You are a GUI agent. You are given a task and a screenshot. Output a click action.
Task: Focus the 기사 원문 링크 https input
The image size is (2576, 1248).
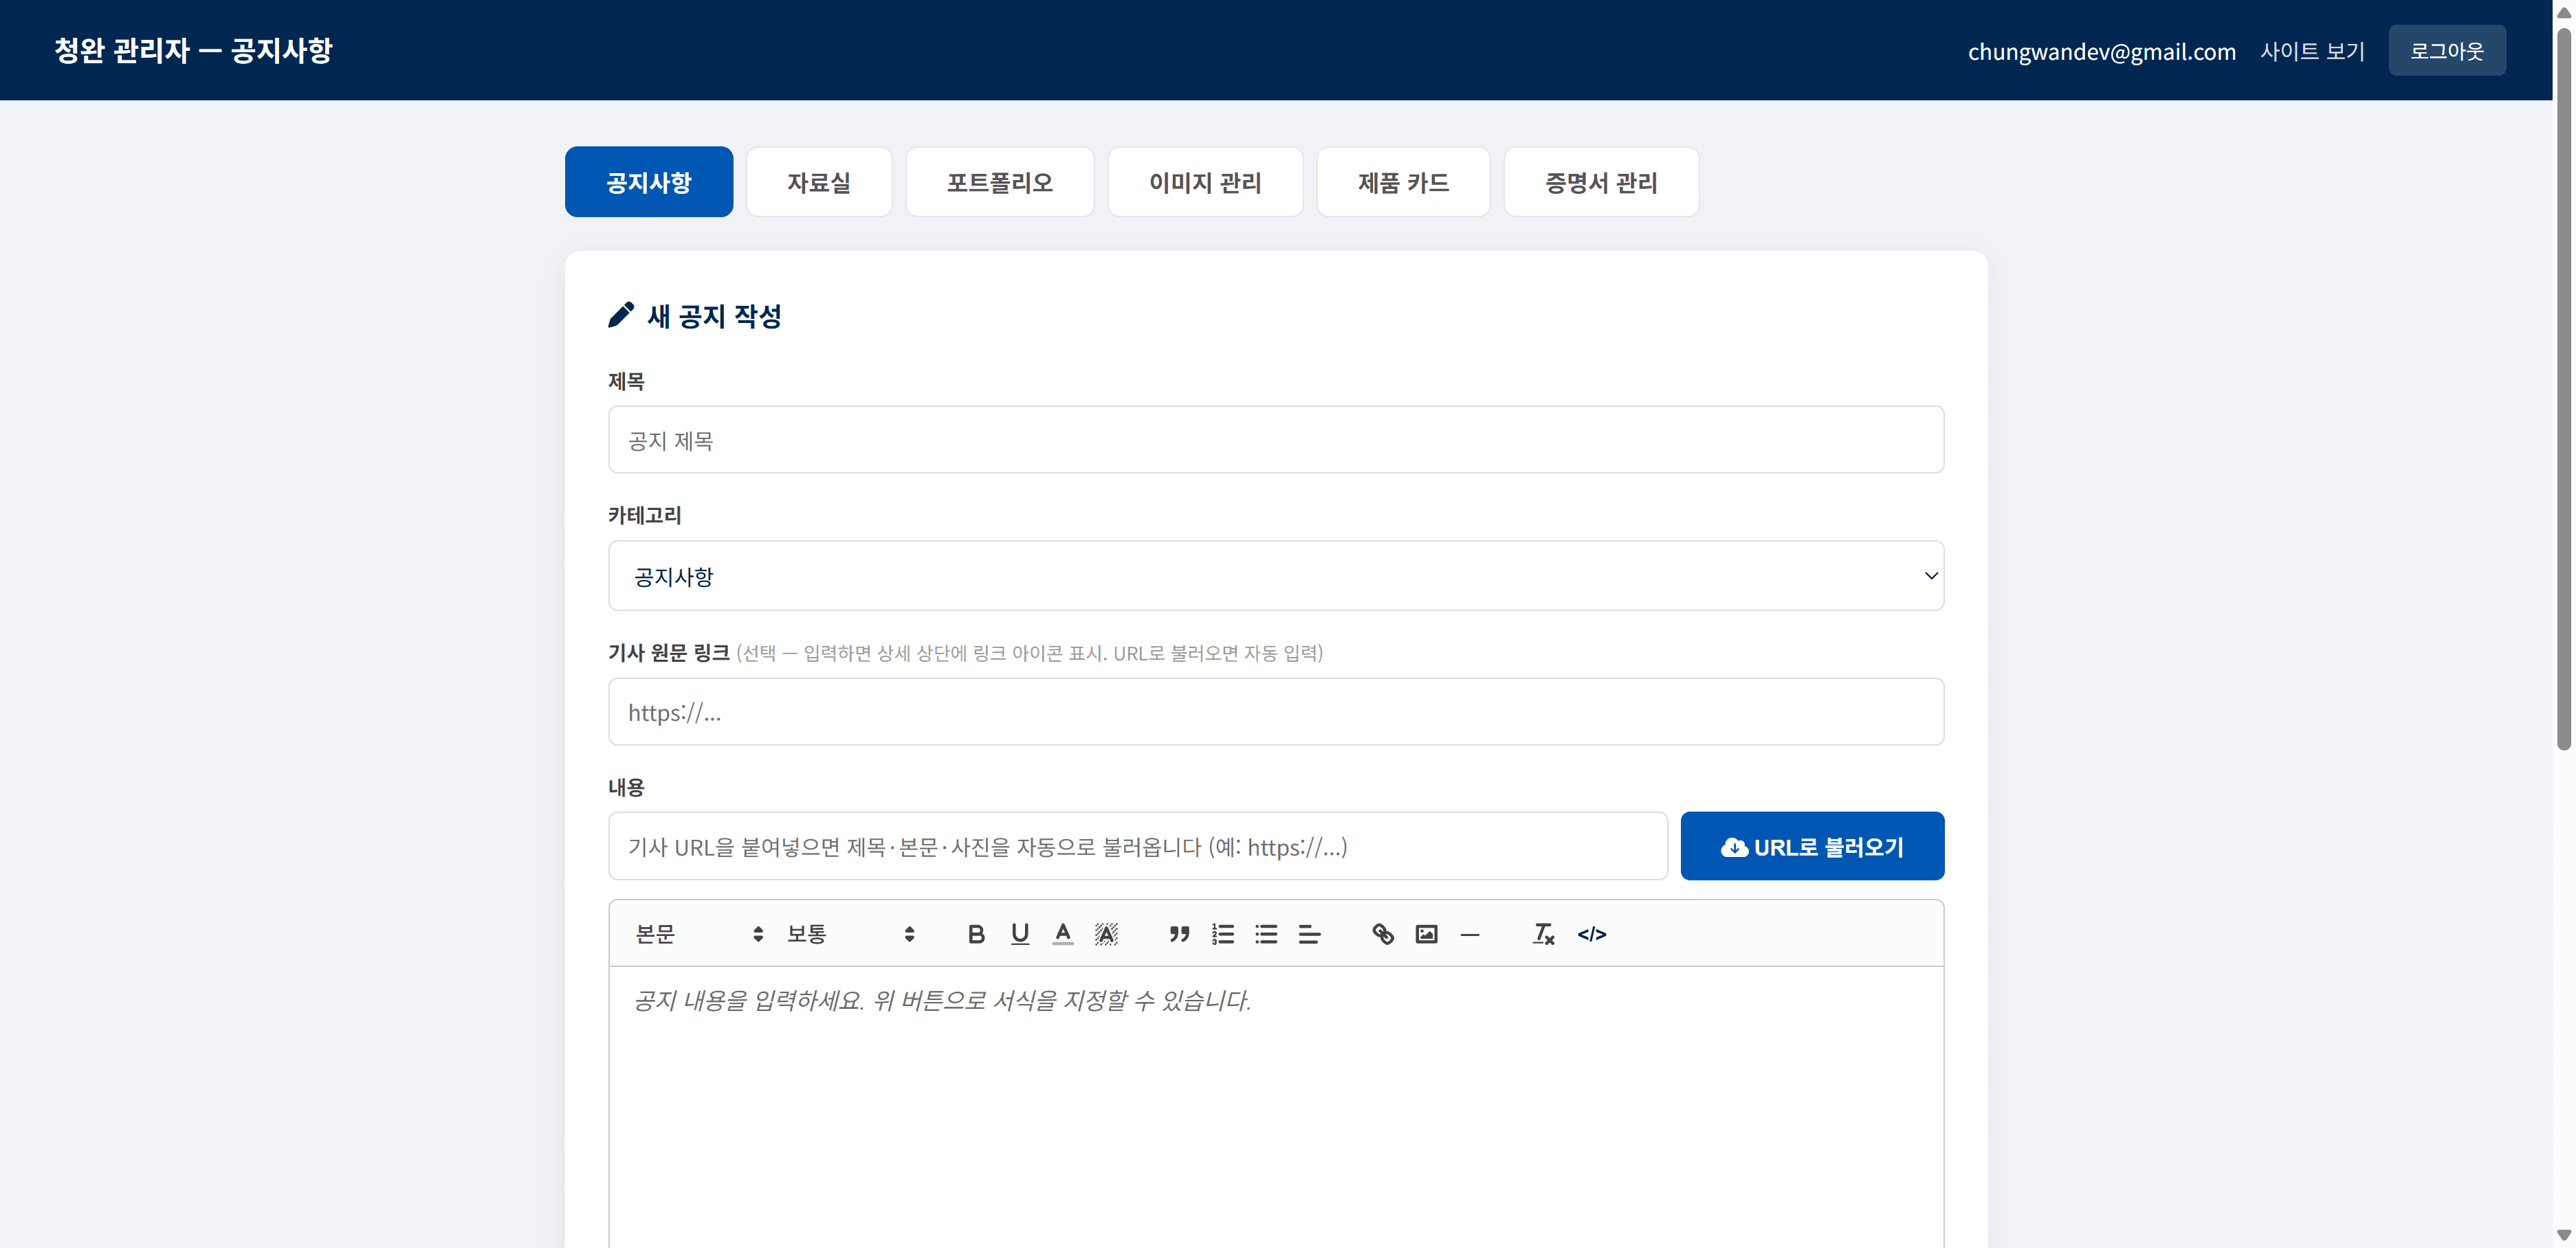pyautogui.click(x=1276, y=712)
